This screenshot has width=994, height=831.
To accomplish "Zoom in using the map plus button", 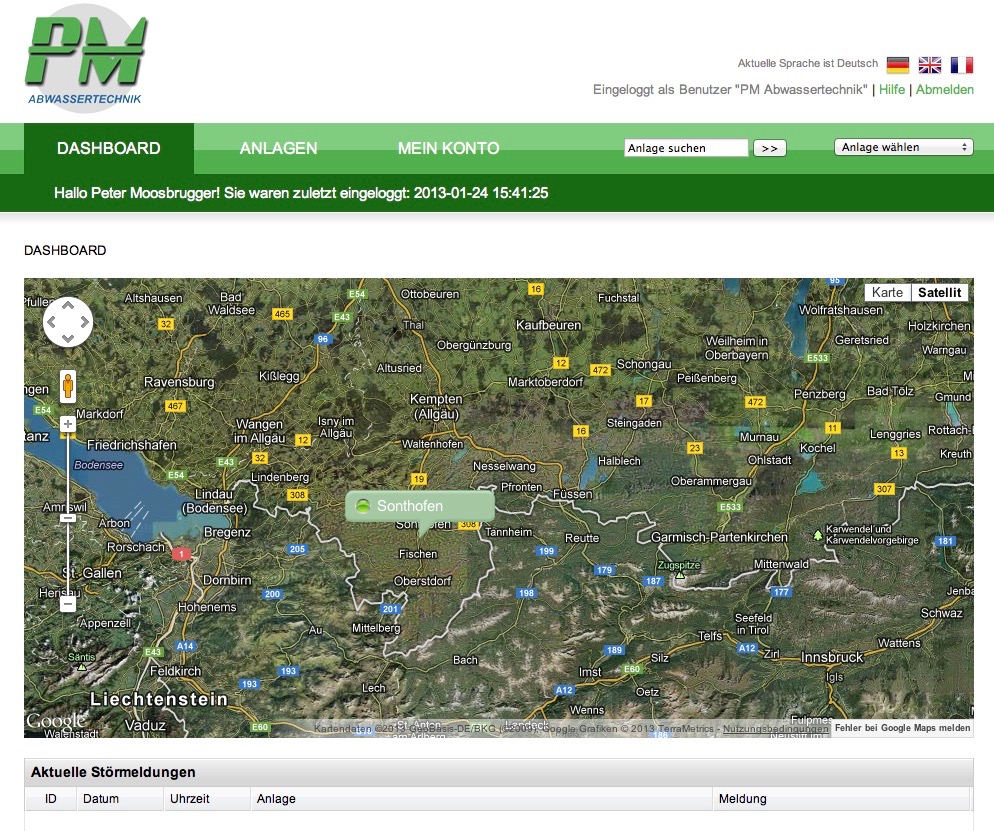I will (68, 425).
